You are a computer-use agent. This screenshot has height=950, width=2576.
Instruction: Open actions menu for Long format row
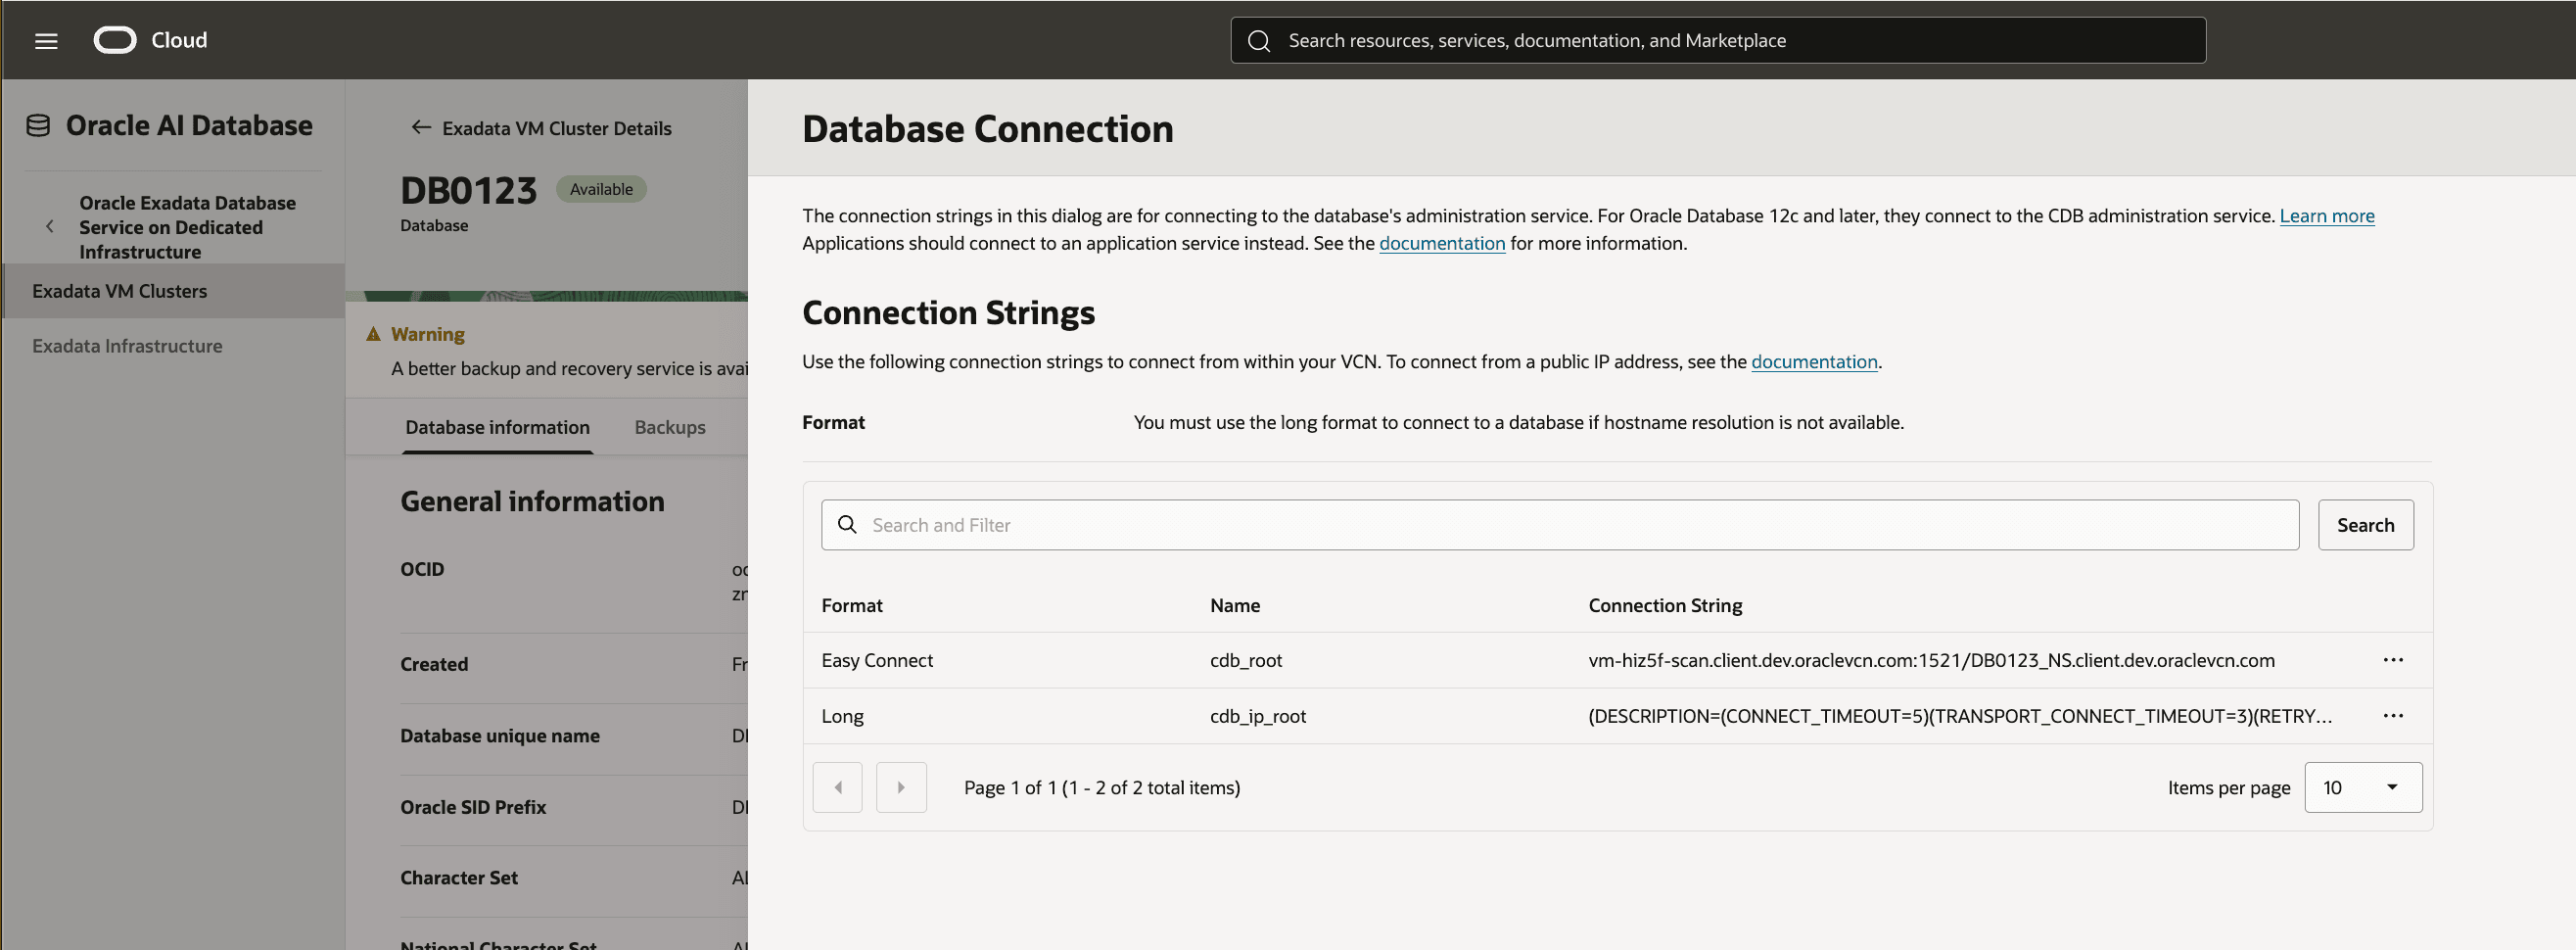(x=2392, y=716)
